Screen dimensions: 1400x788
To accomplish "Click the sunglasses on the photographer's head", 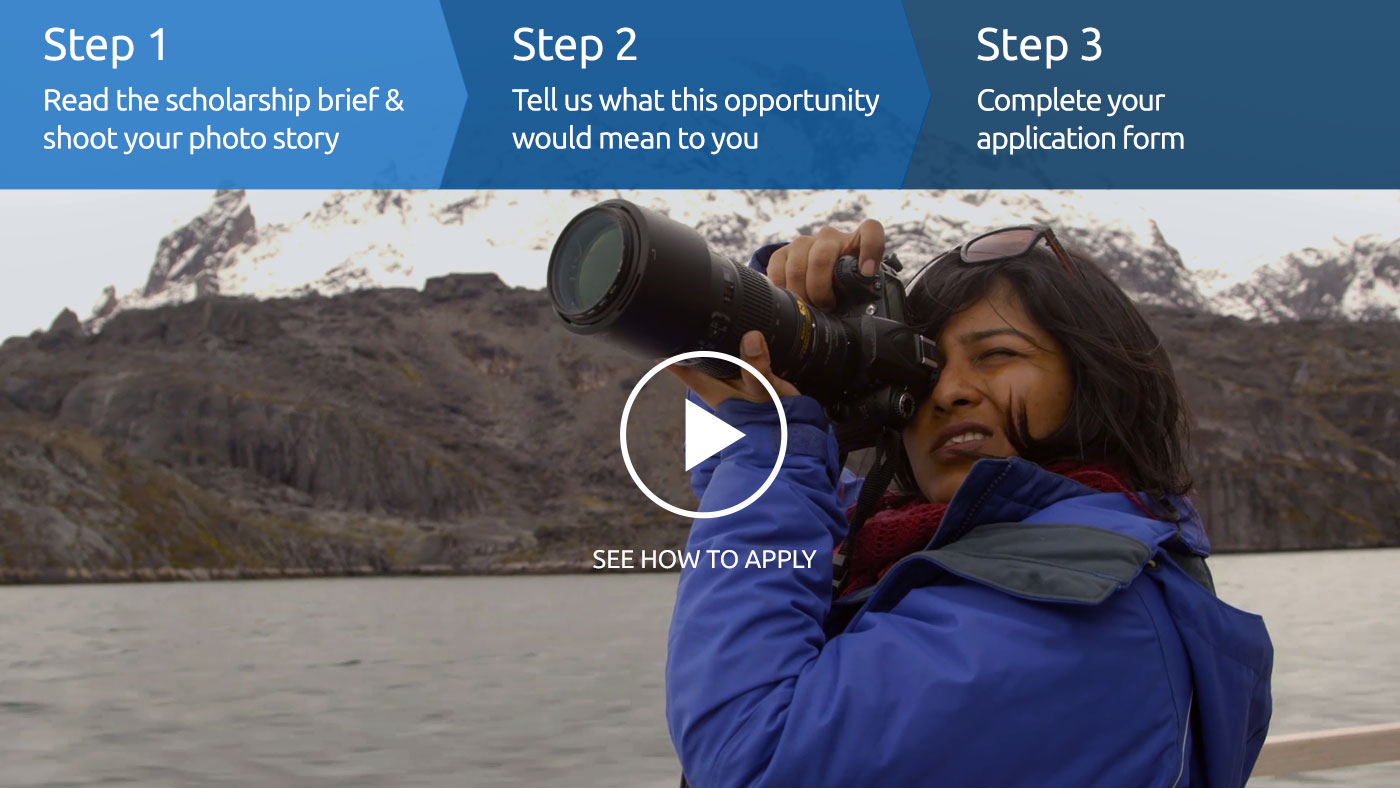I will (1008, 244).
